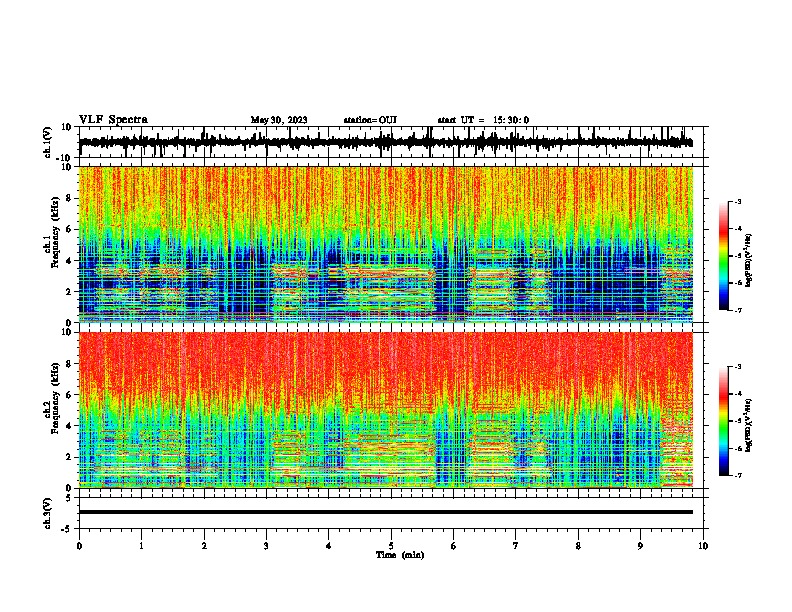This screenshot has width=792, height=612.
Task: Click the time axis tick label "7"
Action: click(516, 546)
